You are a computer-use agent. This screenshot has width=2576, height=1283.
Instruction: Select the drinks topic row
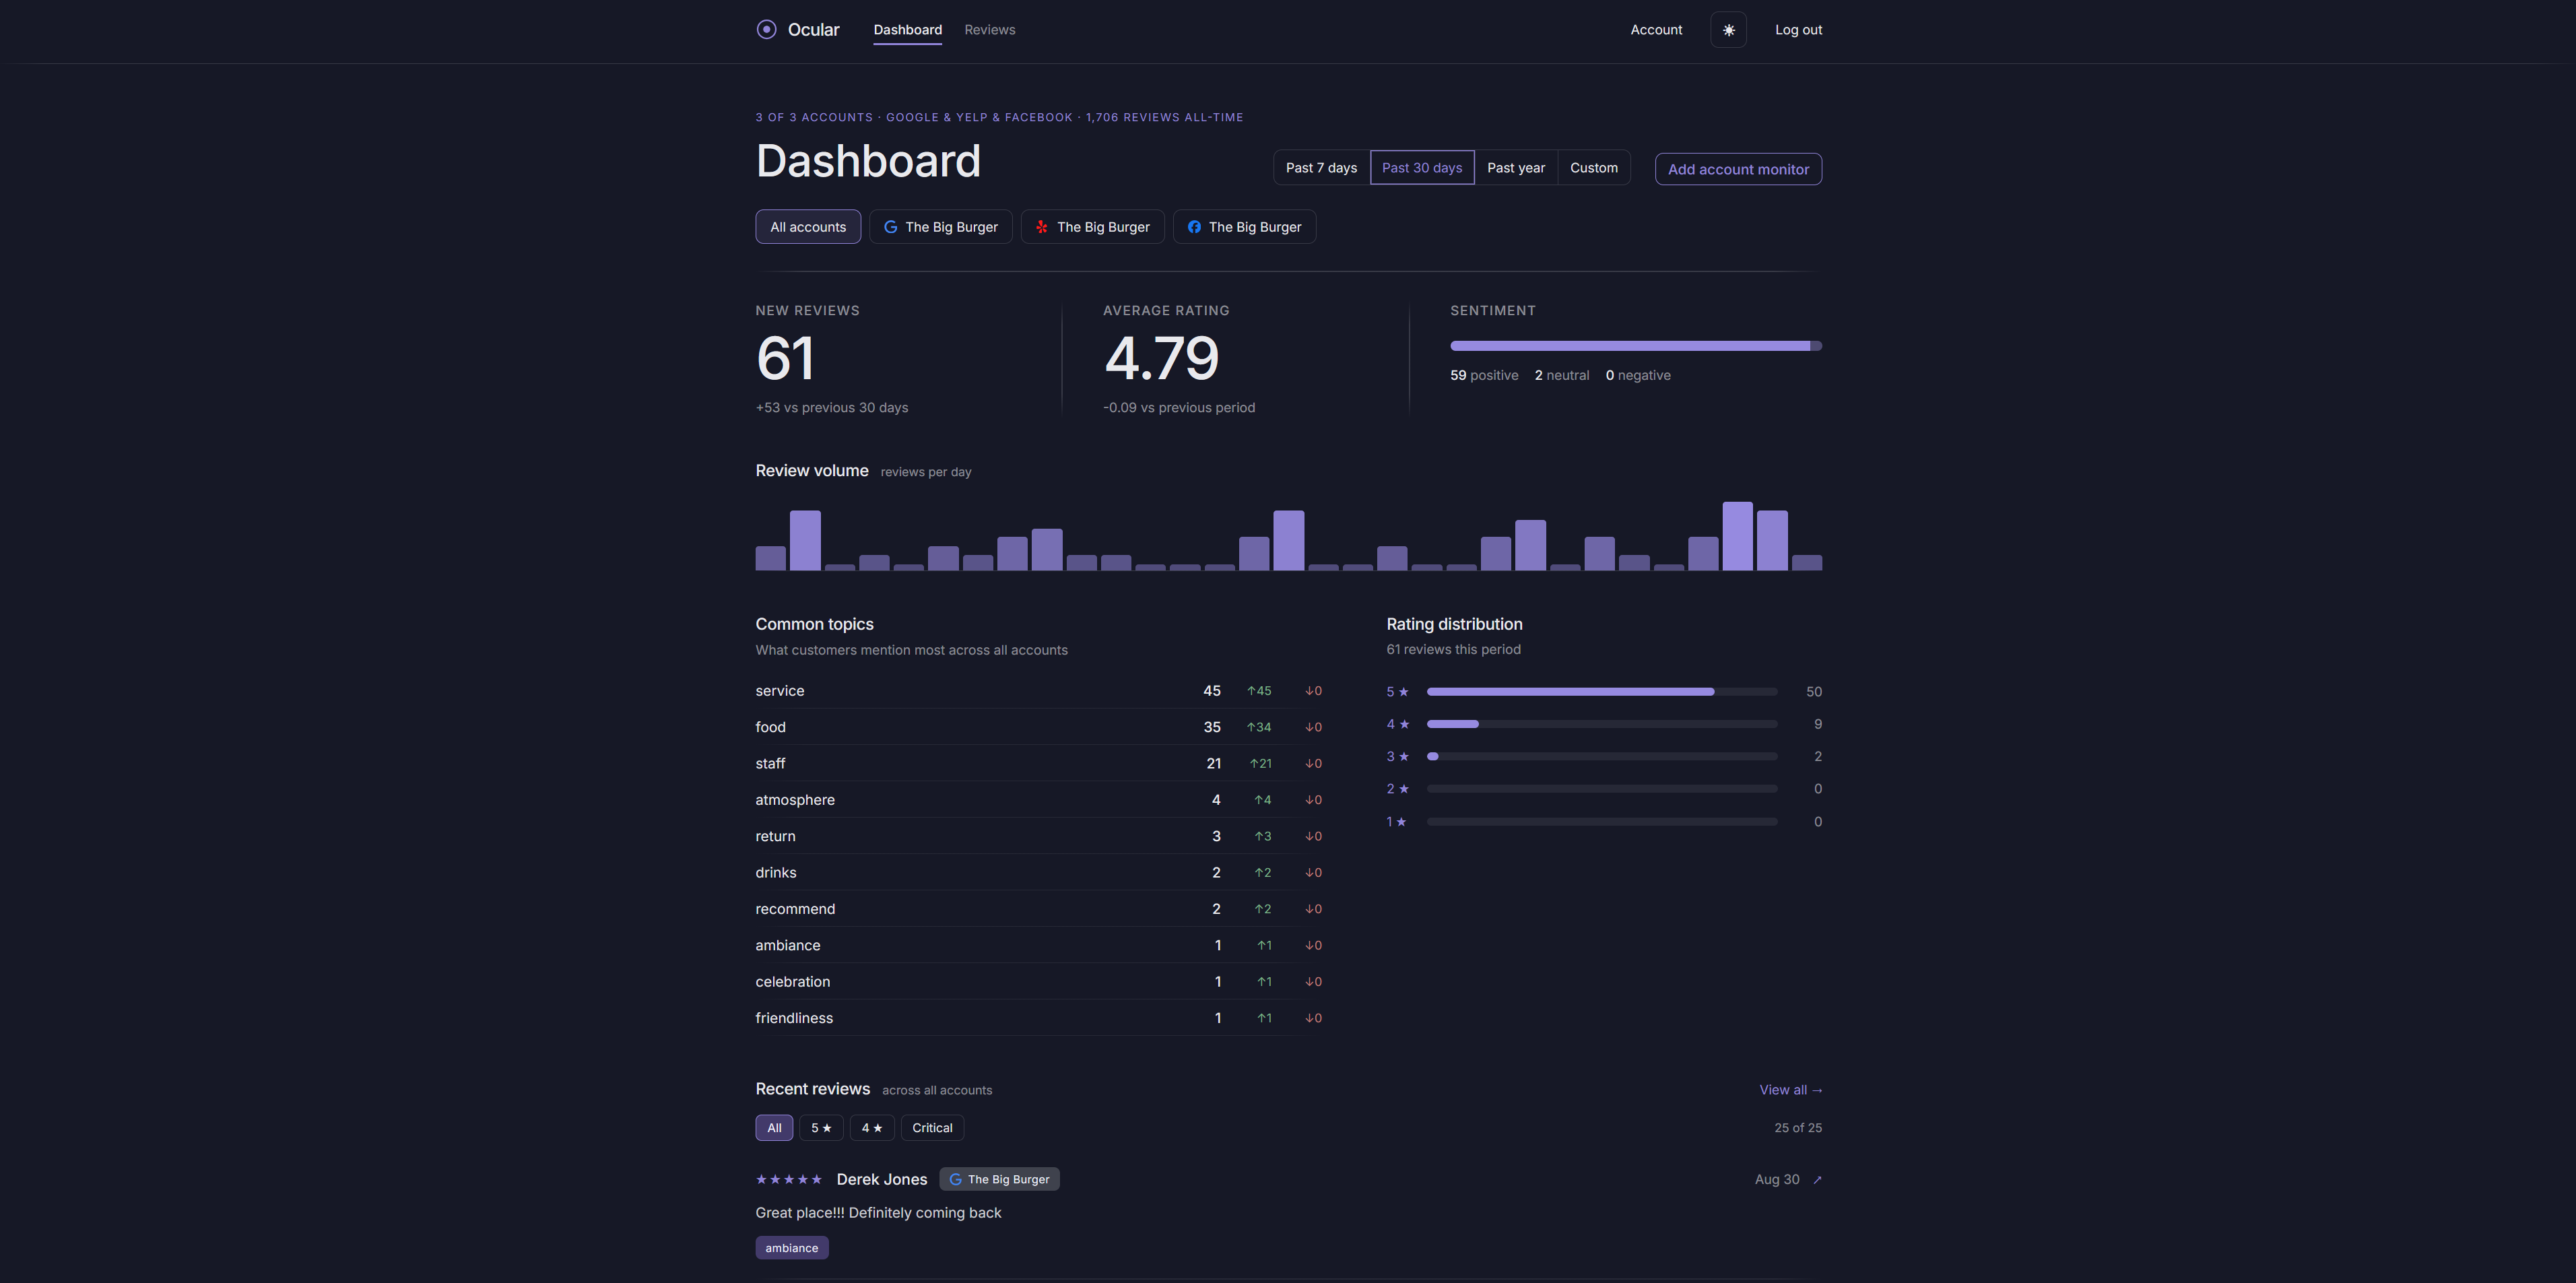click(1039, 873)
